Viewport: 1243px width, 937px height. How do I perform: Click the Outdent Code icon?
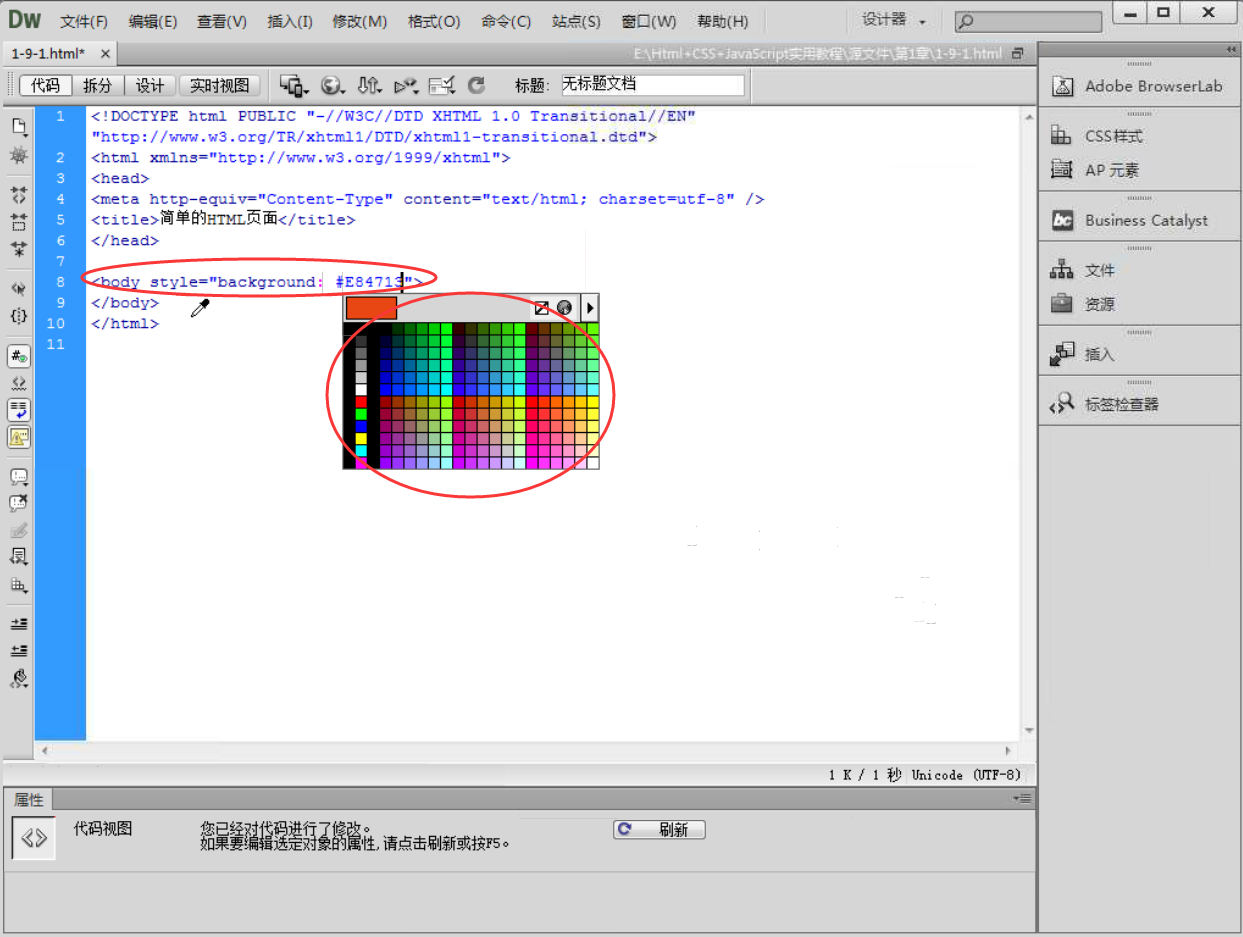pyautogui.click(x=19, y=650)
